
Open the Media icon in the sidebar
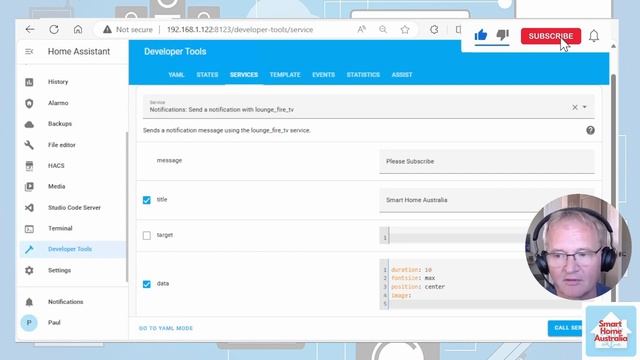tap(29, 187)
